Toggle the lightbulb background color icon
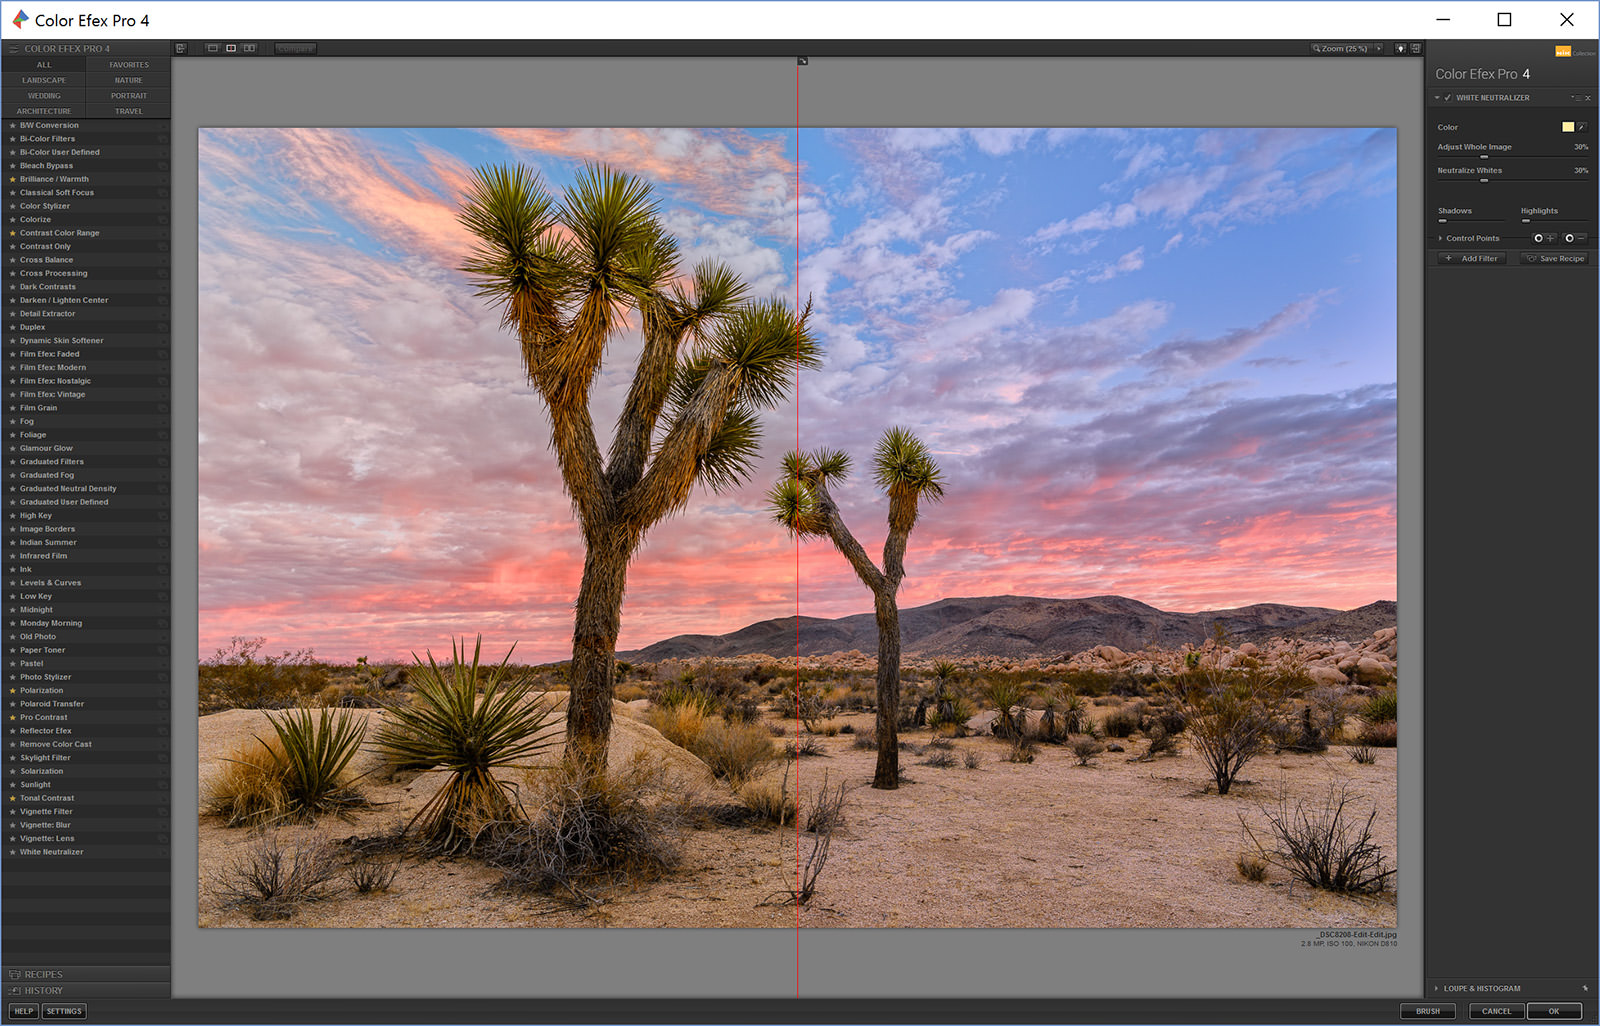 point(1401,48)
